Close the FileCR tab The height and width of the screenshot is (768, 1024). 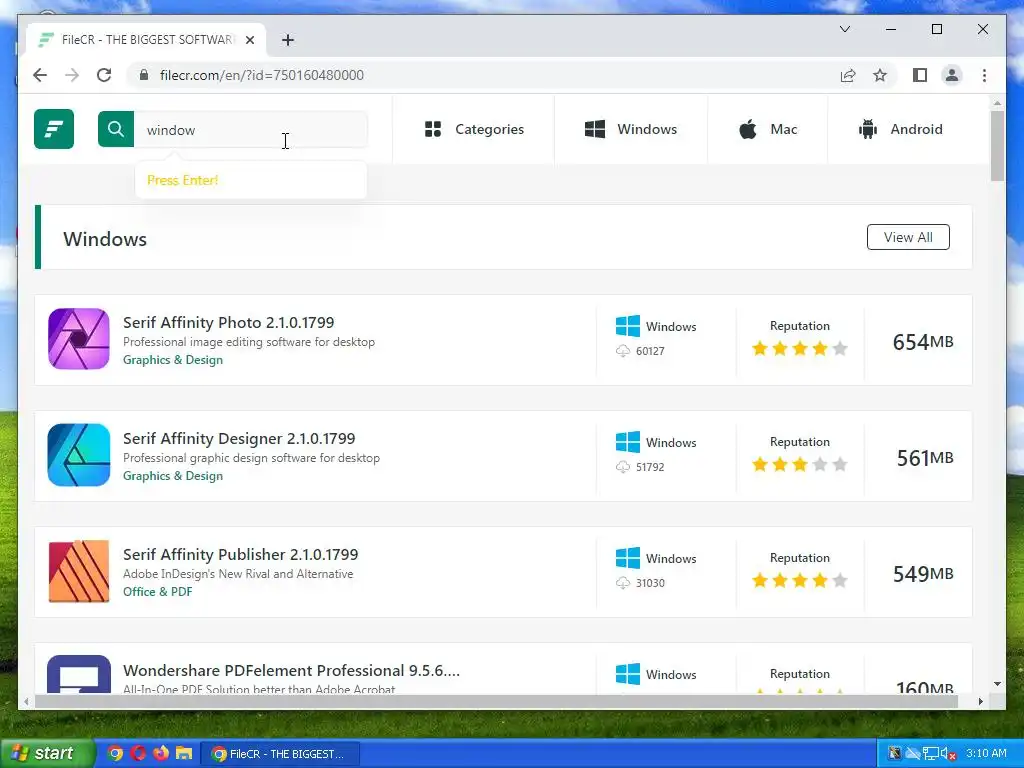pyautogui.click(x=249, y=40)
